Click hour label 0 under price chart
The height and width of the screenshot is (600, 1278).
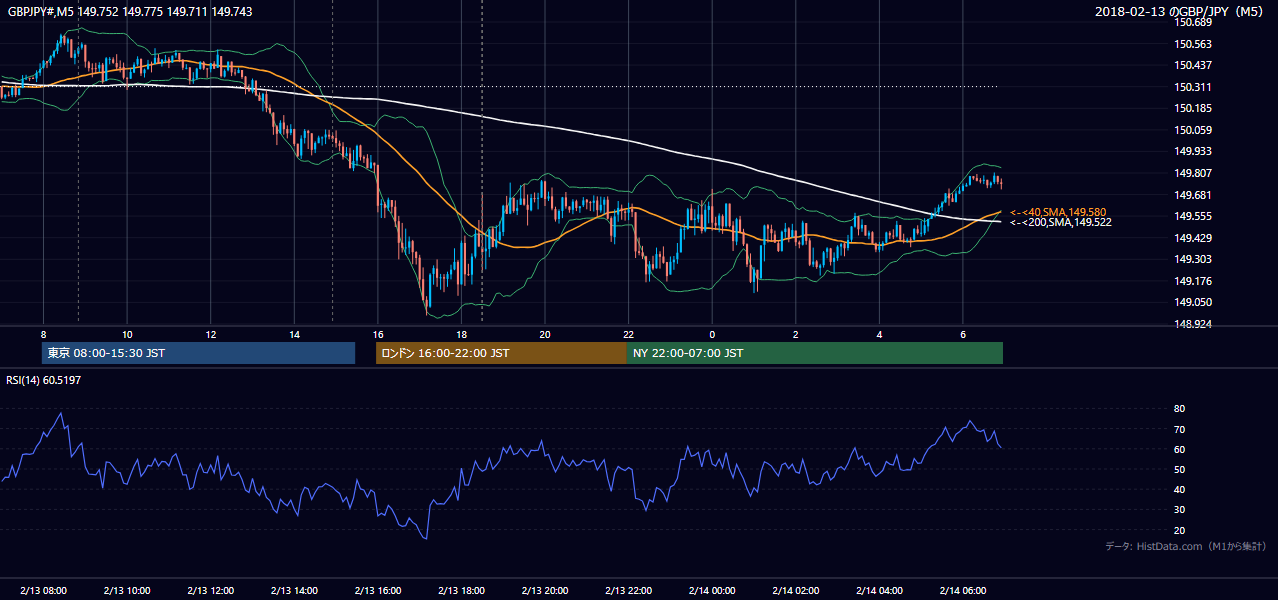pos(712,334)
